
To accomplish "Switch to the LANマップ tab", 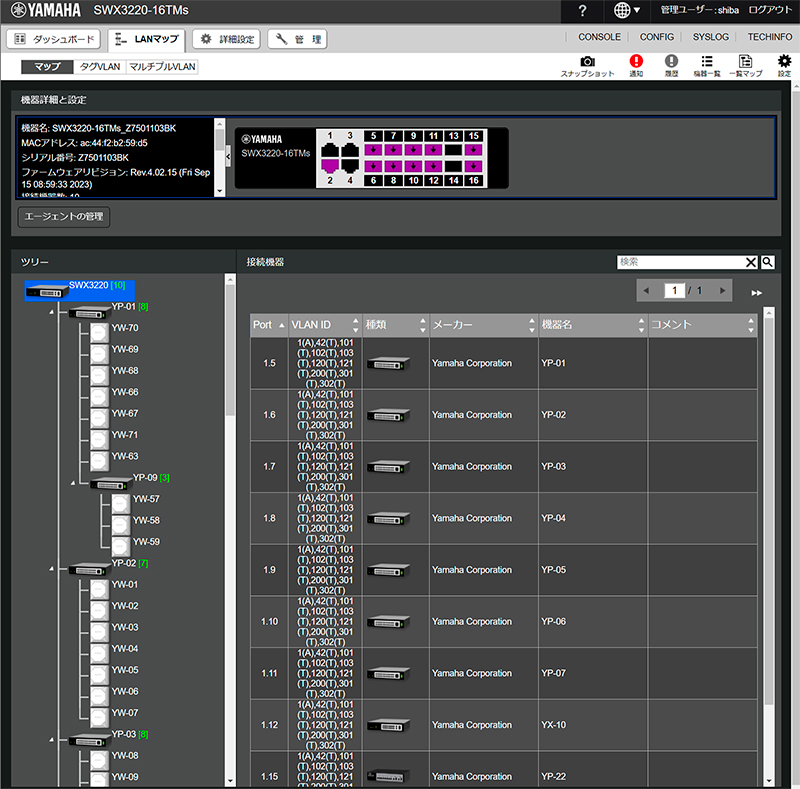I will click(146, 39).
